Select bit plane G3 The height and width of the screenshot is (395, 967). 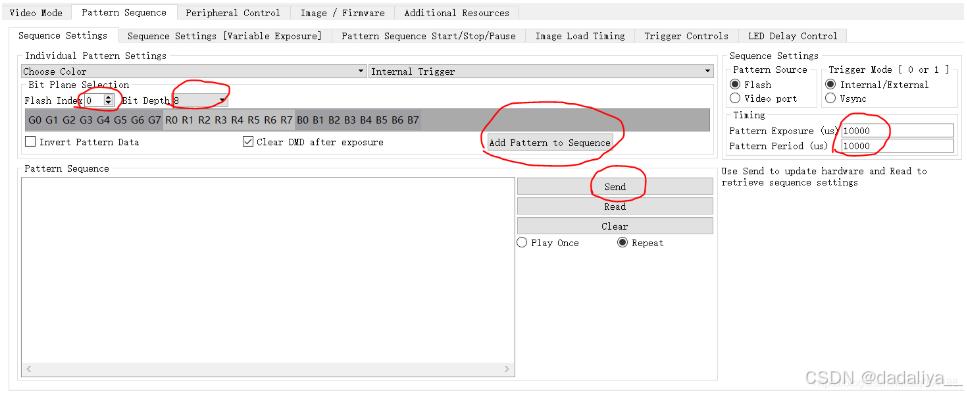coord(86,120)
